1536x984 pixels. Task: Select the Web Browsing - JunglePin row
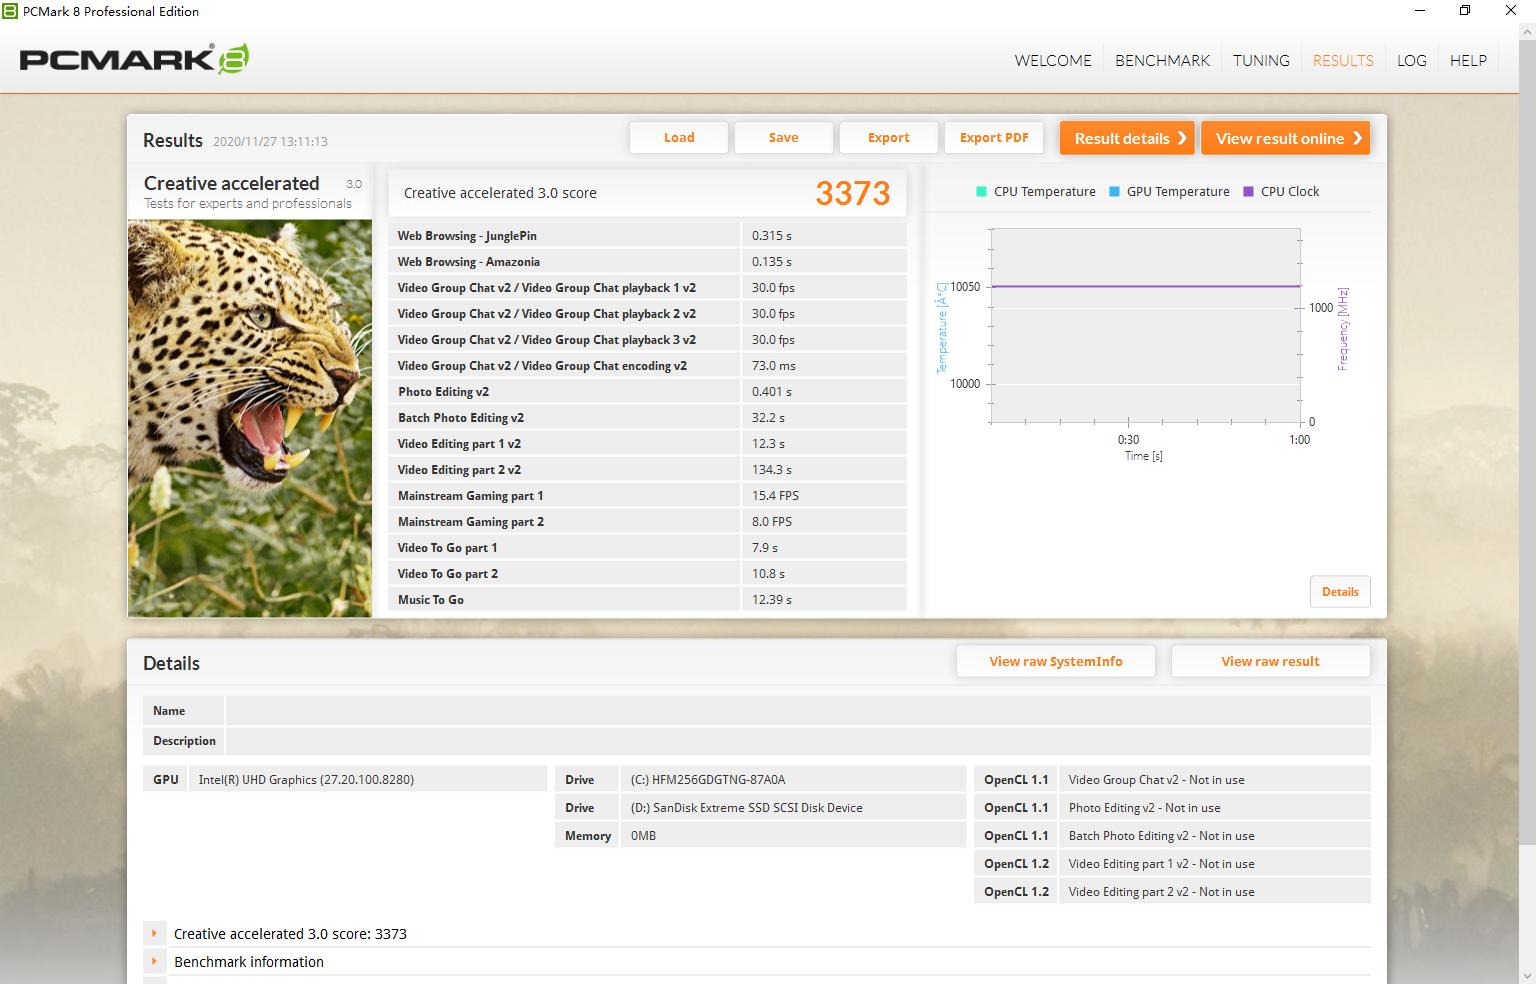(x=647, y=236)
